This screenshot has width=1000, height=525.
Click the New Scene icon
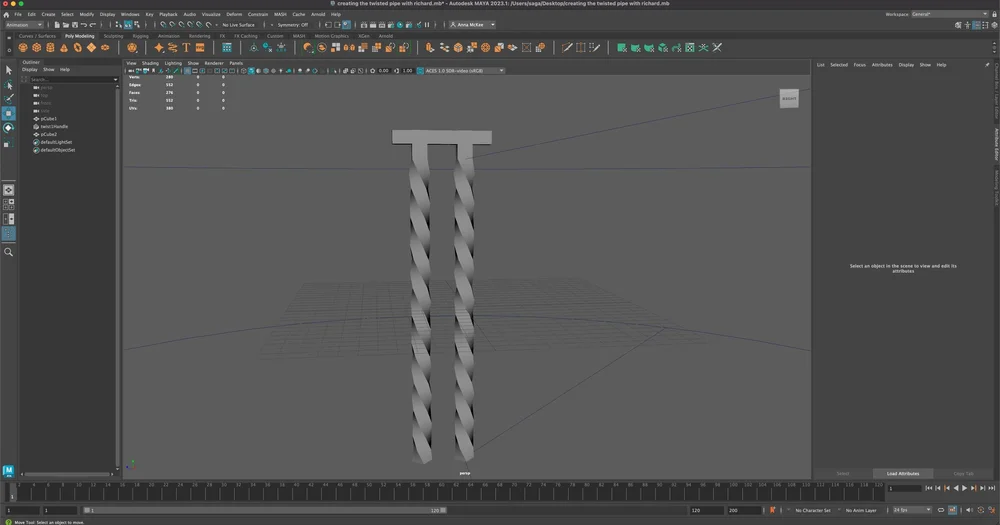(x=57, y=25)
